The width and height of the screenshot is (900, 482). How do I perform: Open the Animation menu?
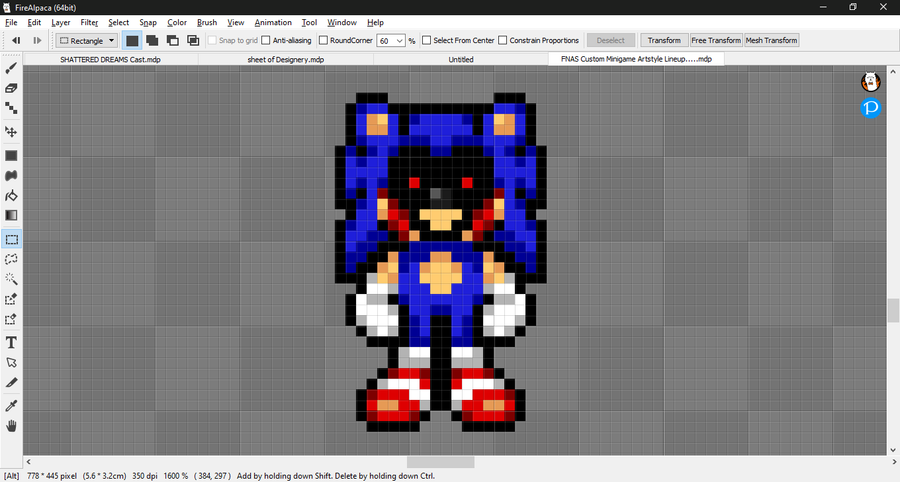click(273, 22)
